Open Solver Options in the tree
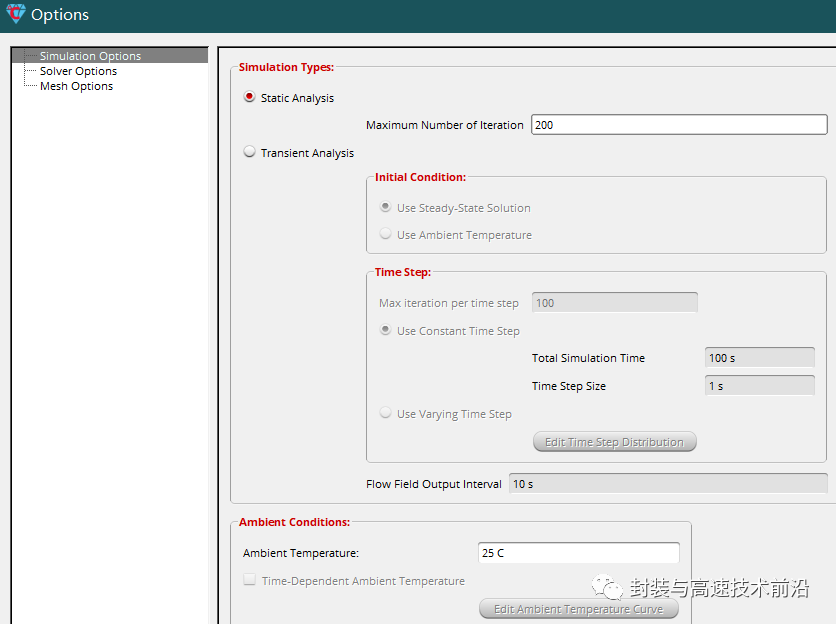Image resolution: width=836 pixels, height=624 pixels. (78, 71)
